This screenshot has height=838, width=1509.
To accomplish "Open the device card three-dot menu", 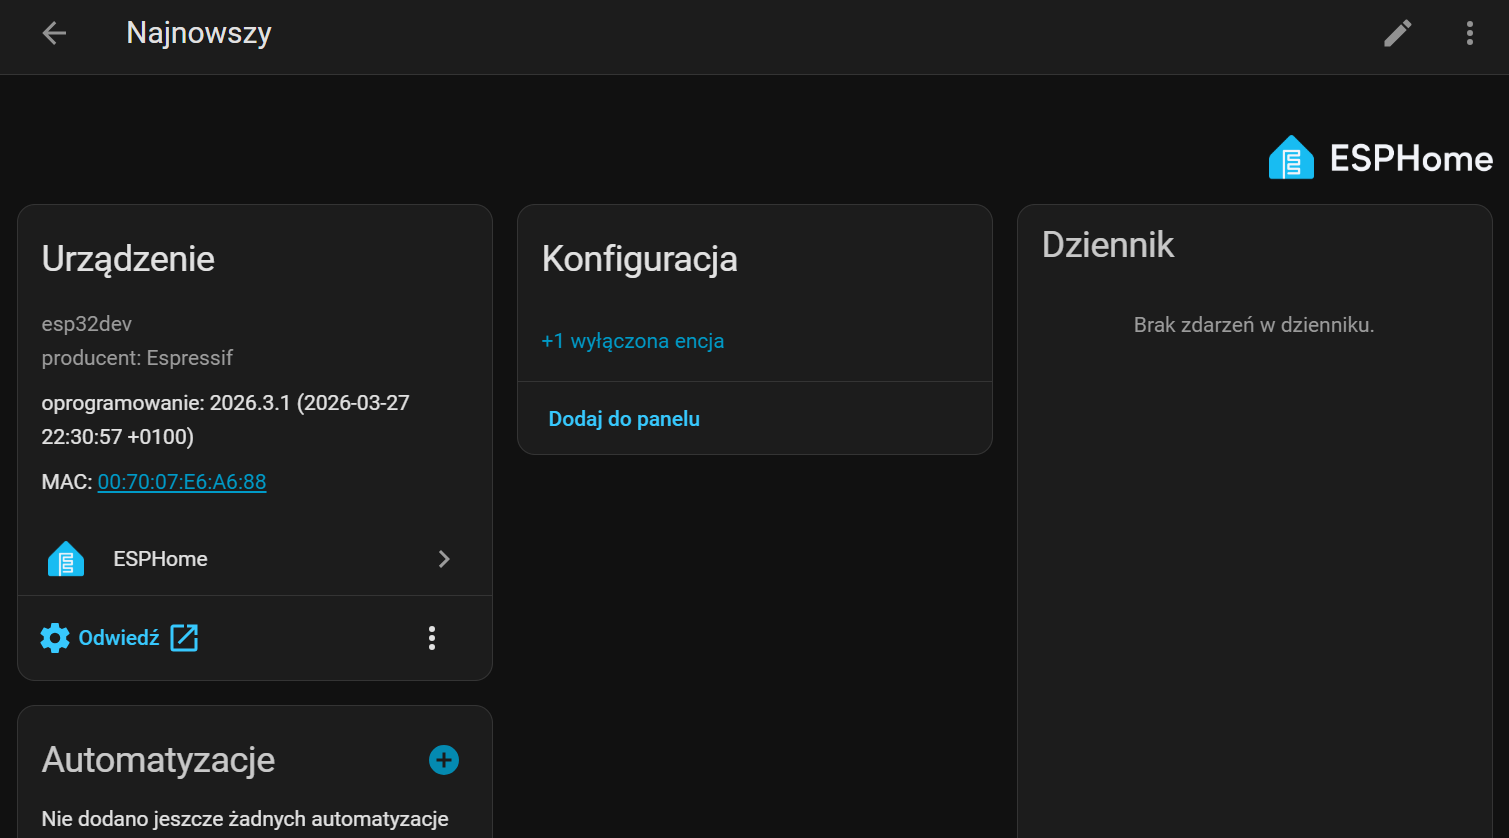I will click(432, 638).
